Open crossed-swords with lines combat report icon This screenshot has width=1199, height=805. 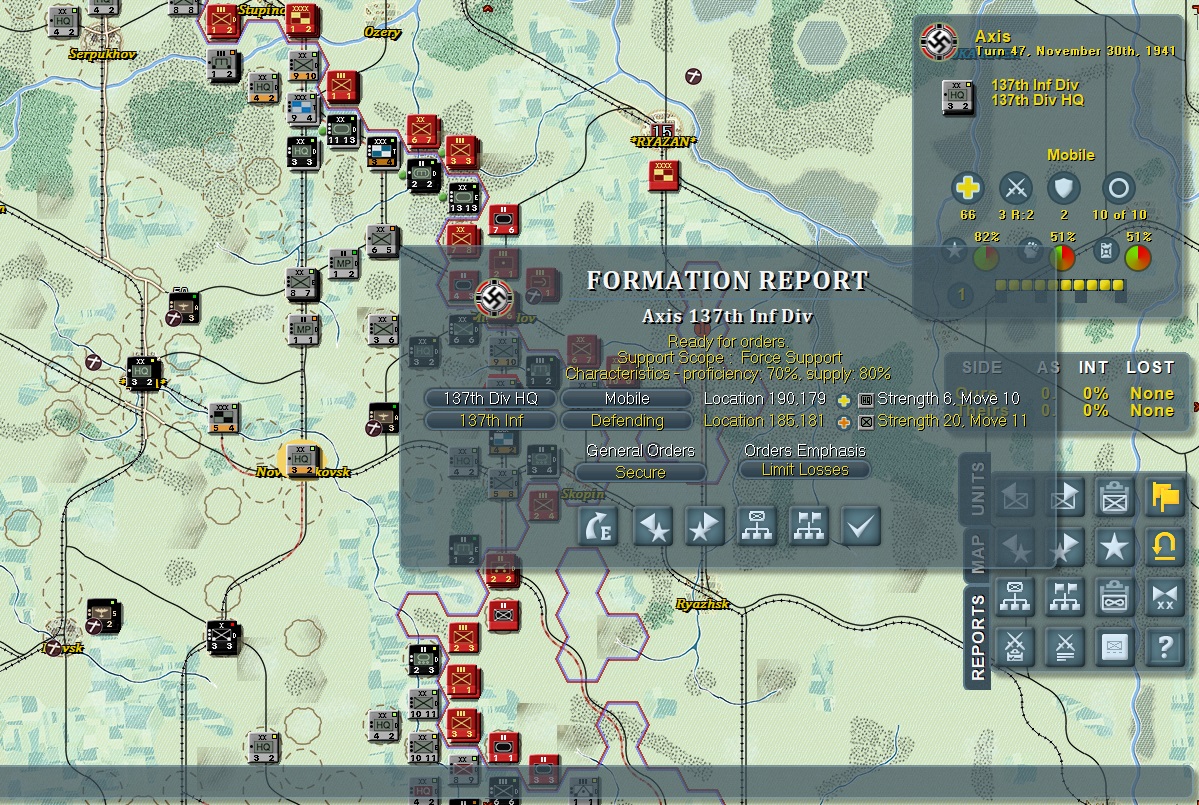tap(1064, 648)
